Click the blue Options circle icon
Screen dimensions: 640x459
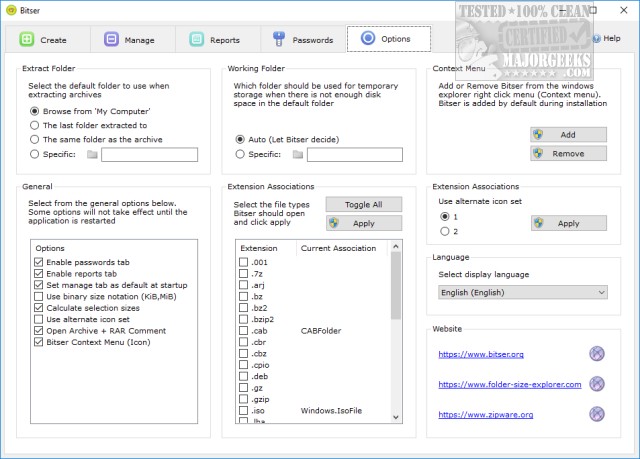pos(368,38)
